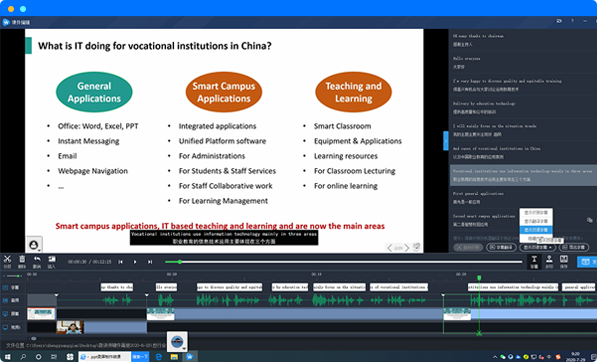Click the export subtitles button

point(574,247)
